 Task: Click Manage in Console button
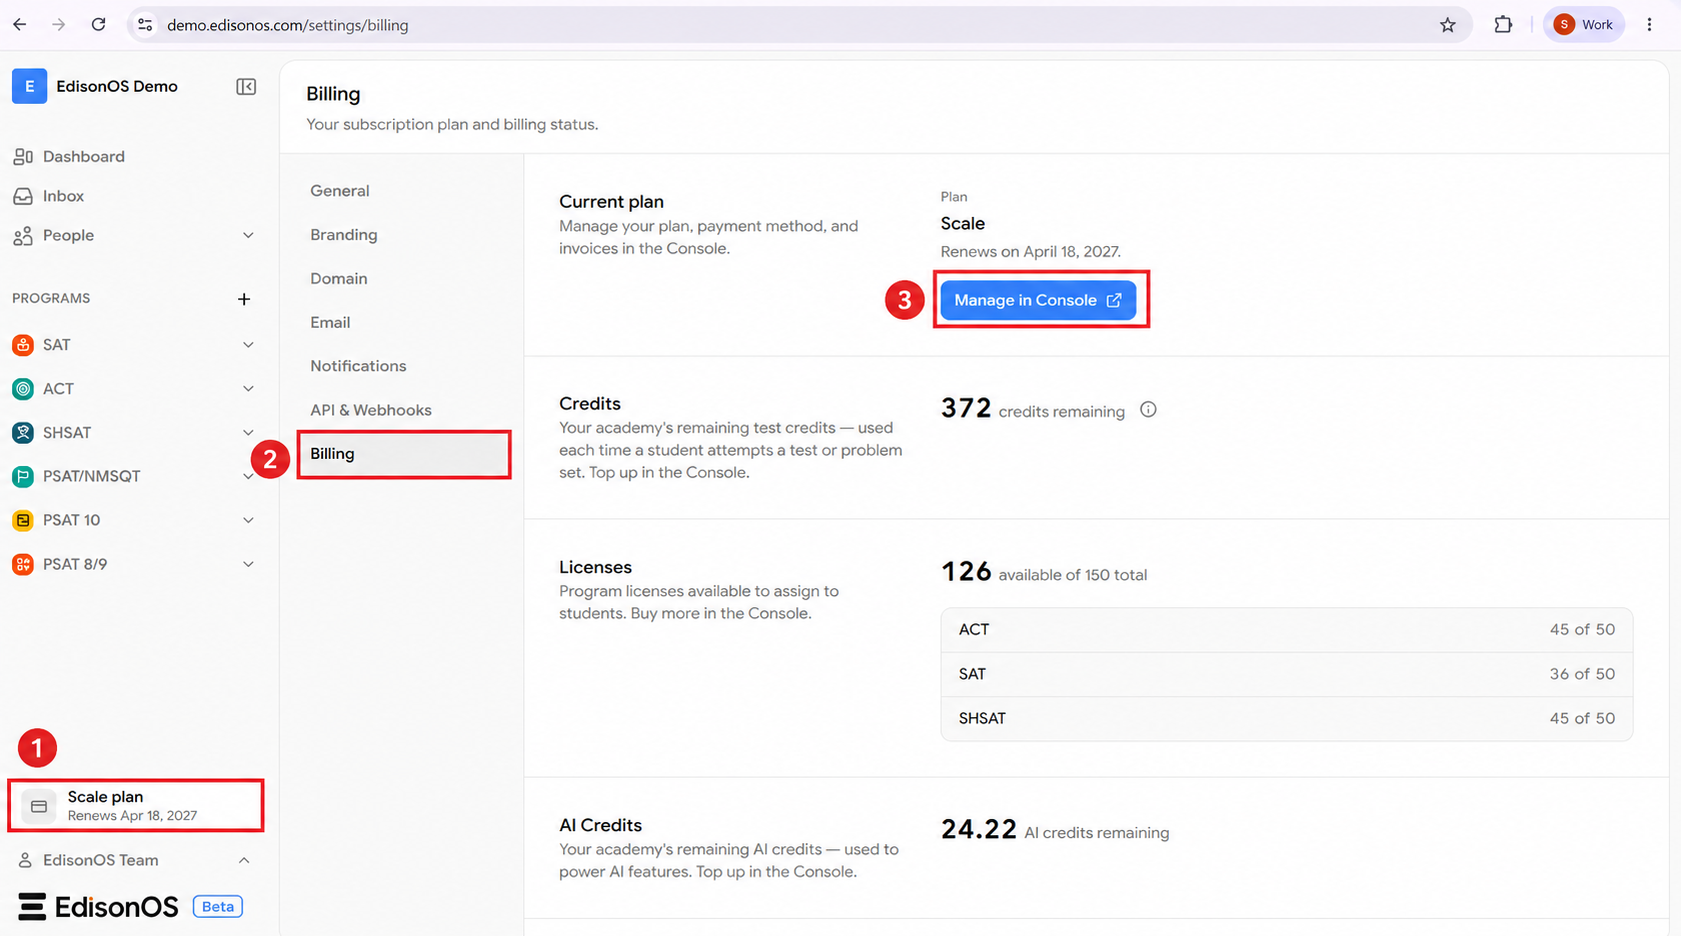tap(1038, 300)
